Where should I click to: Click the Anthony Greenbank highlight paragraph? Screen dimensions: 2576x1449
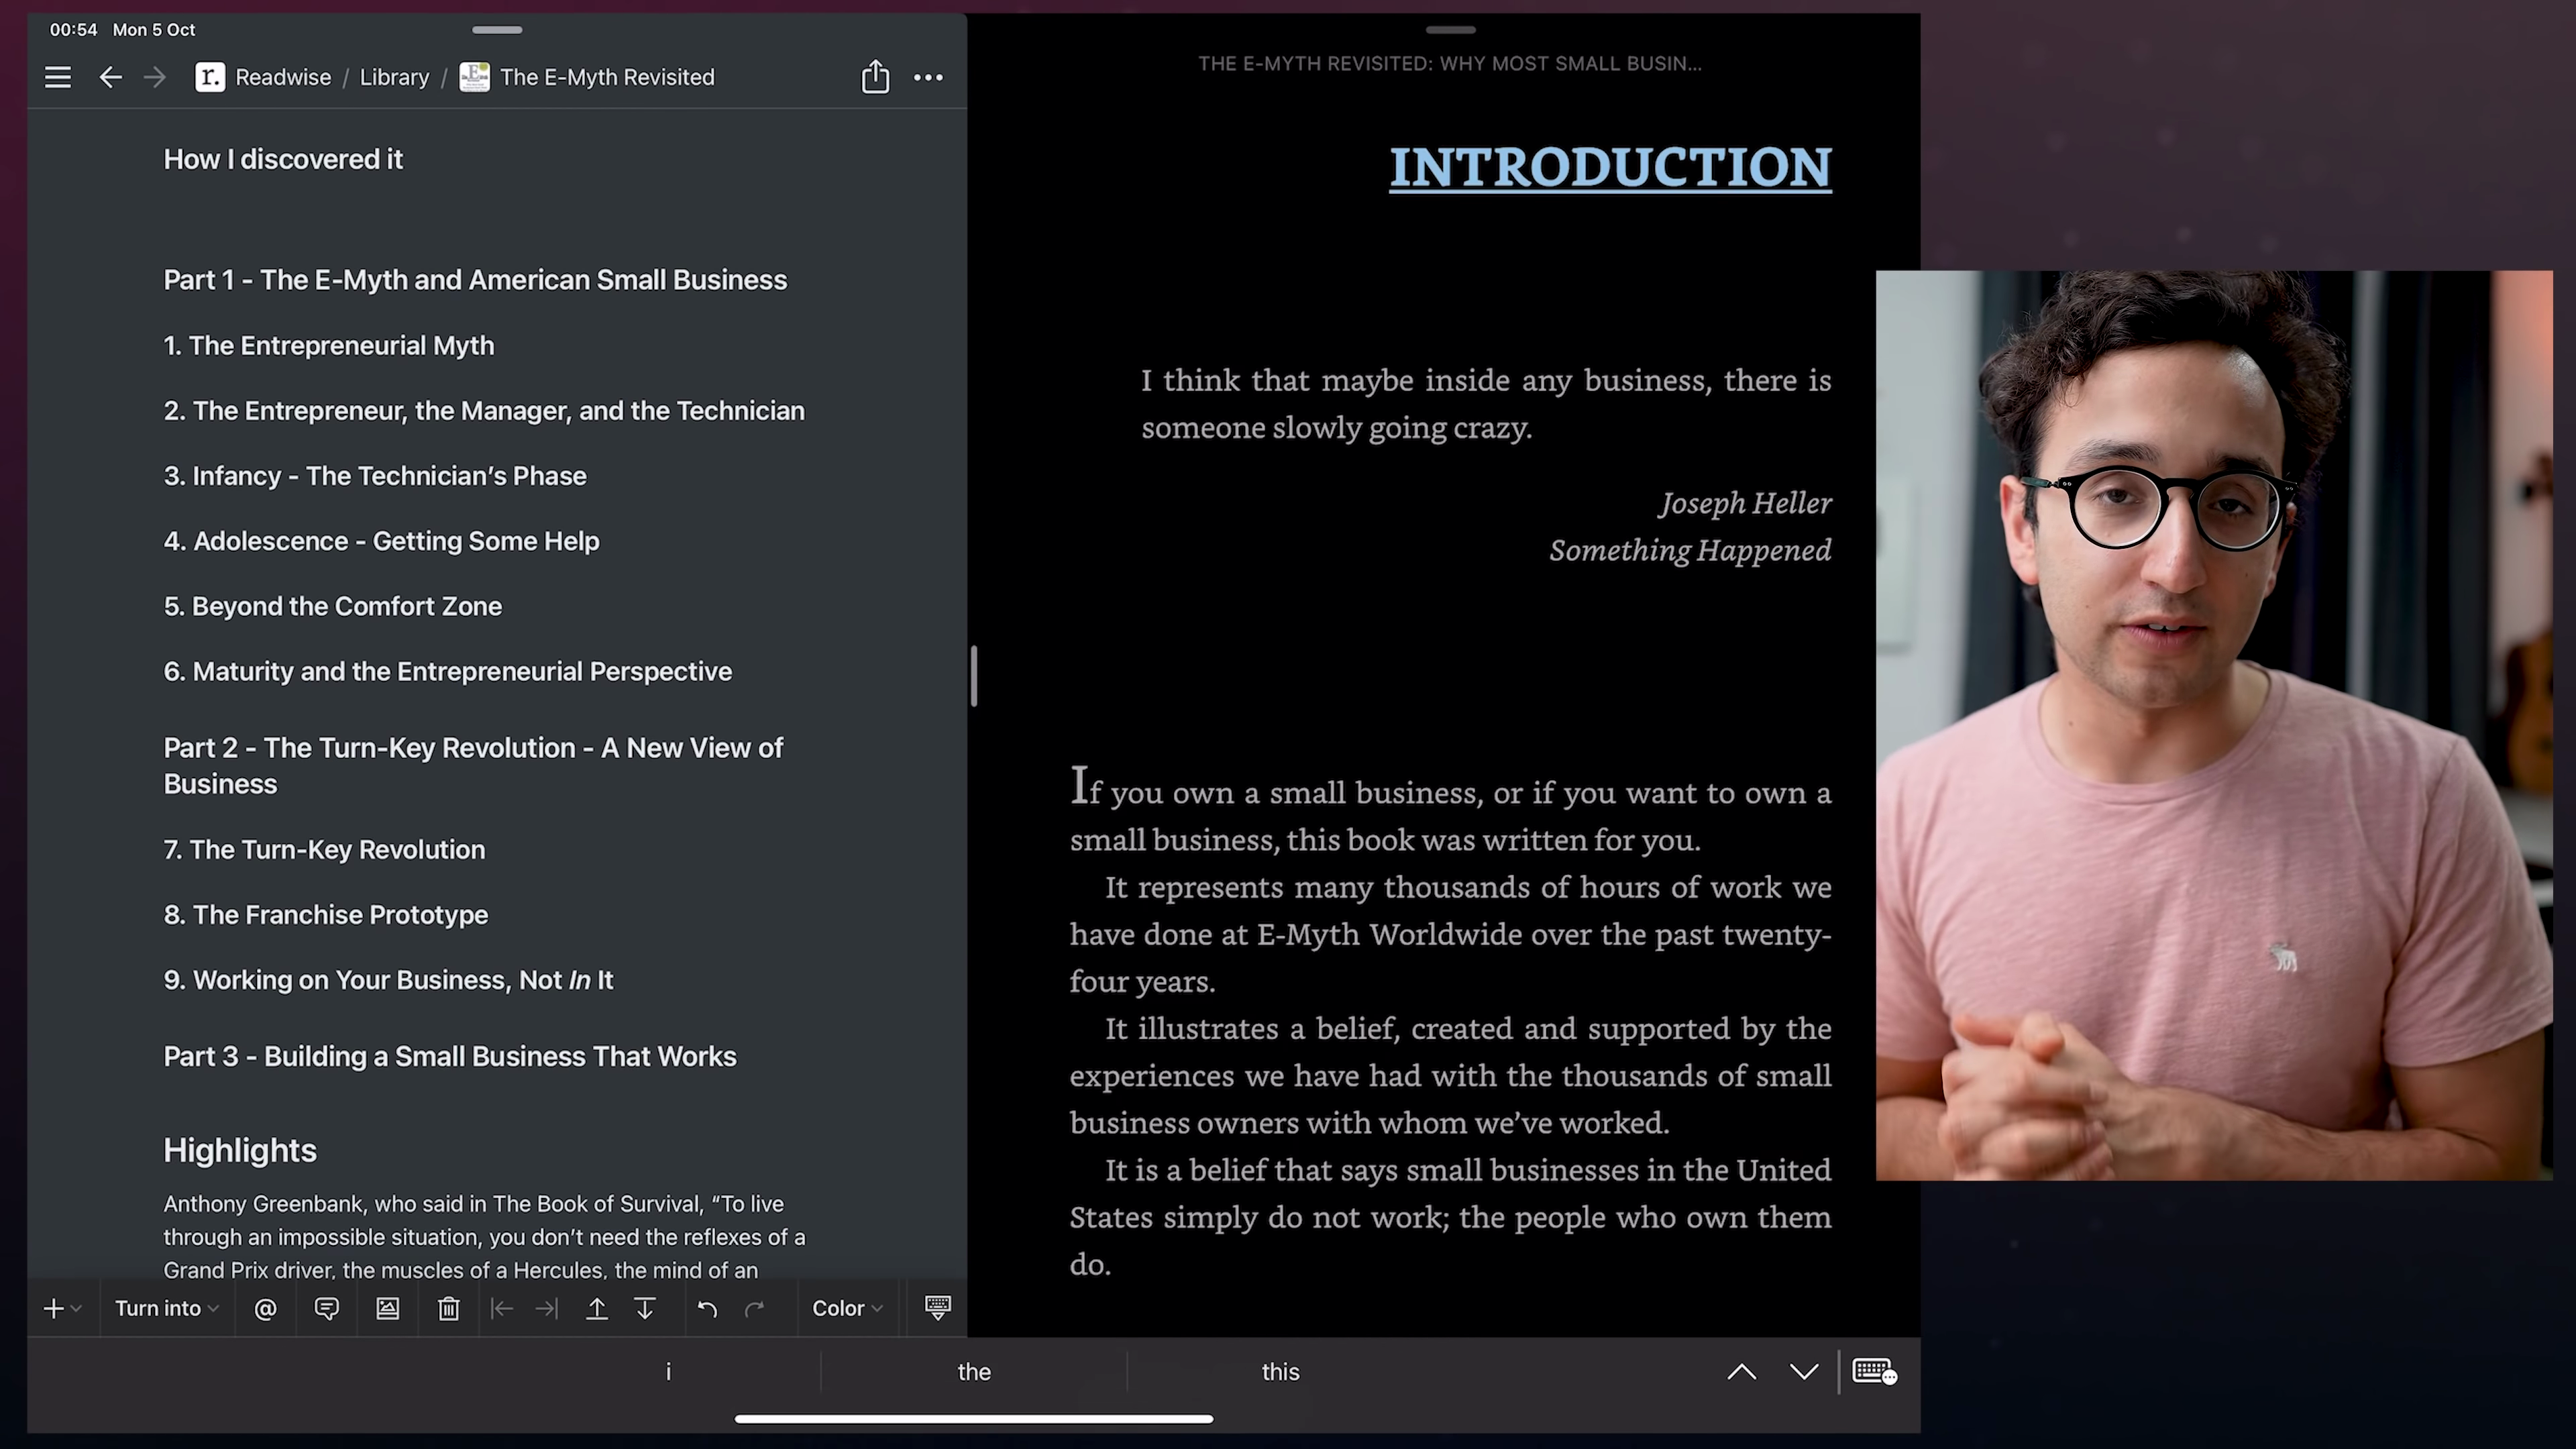pos(484,1236)
